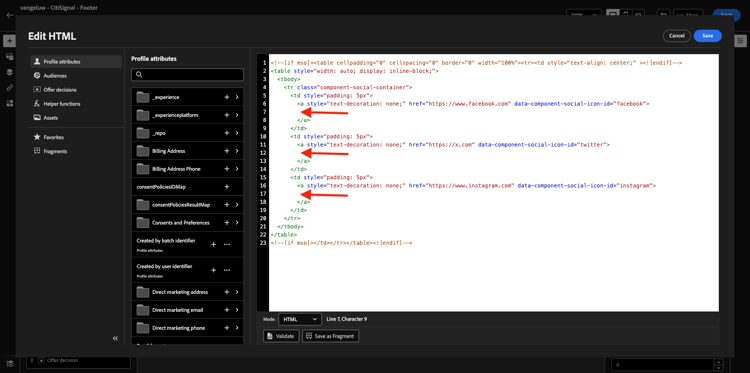Screen dimensions: 750x373
Task: Add consentPoliciesResultMap with plus icon
Action: point(227,205)
